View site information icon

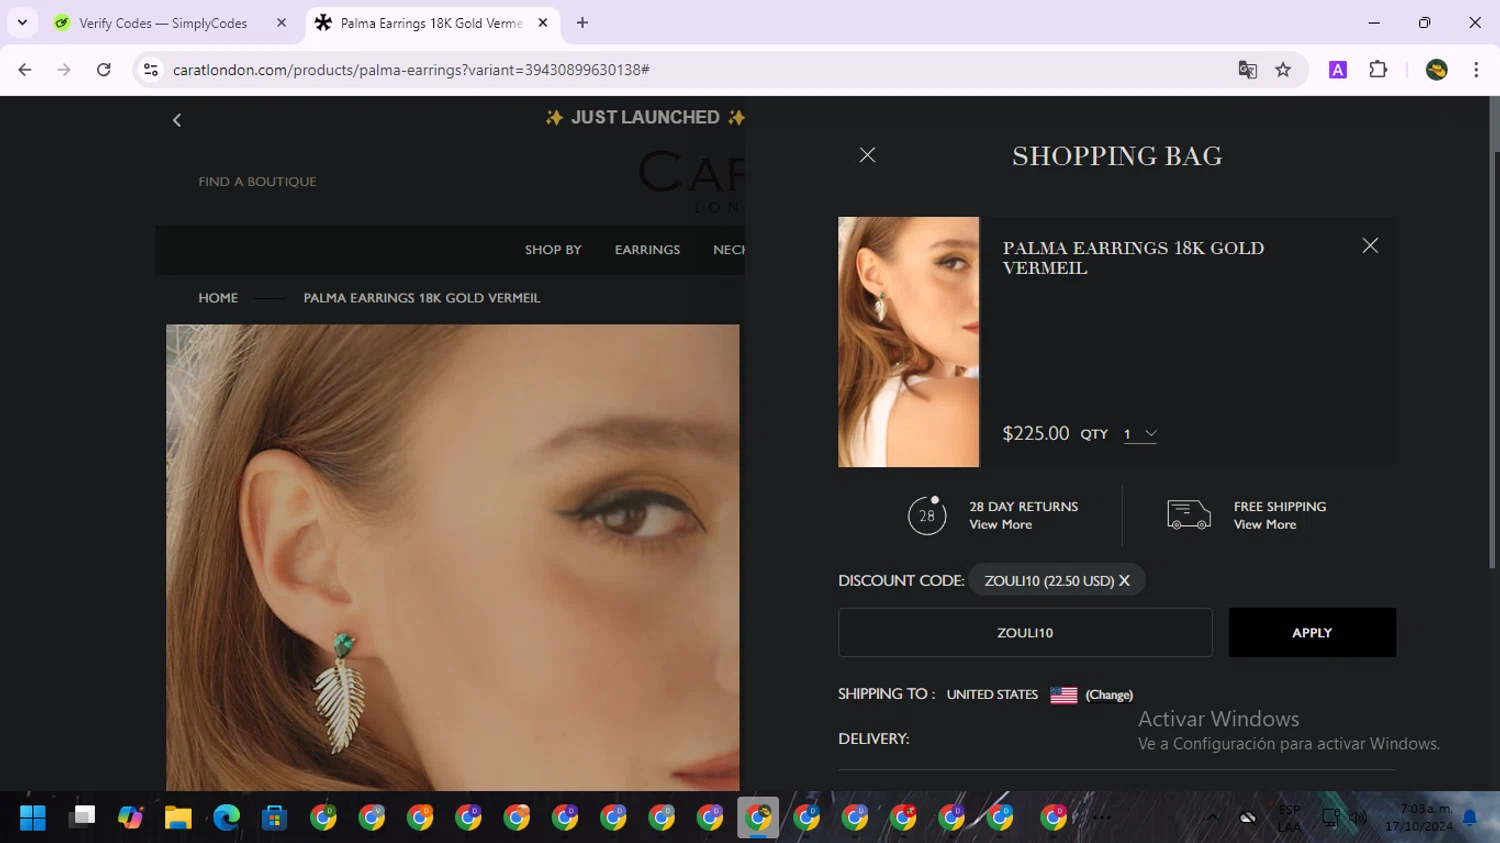(x=151, y=70)
